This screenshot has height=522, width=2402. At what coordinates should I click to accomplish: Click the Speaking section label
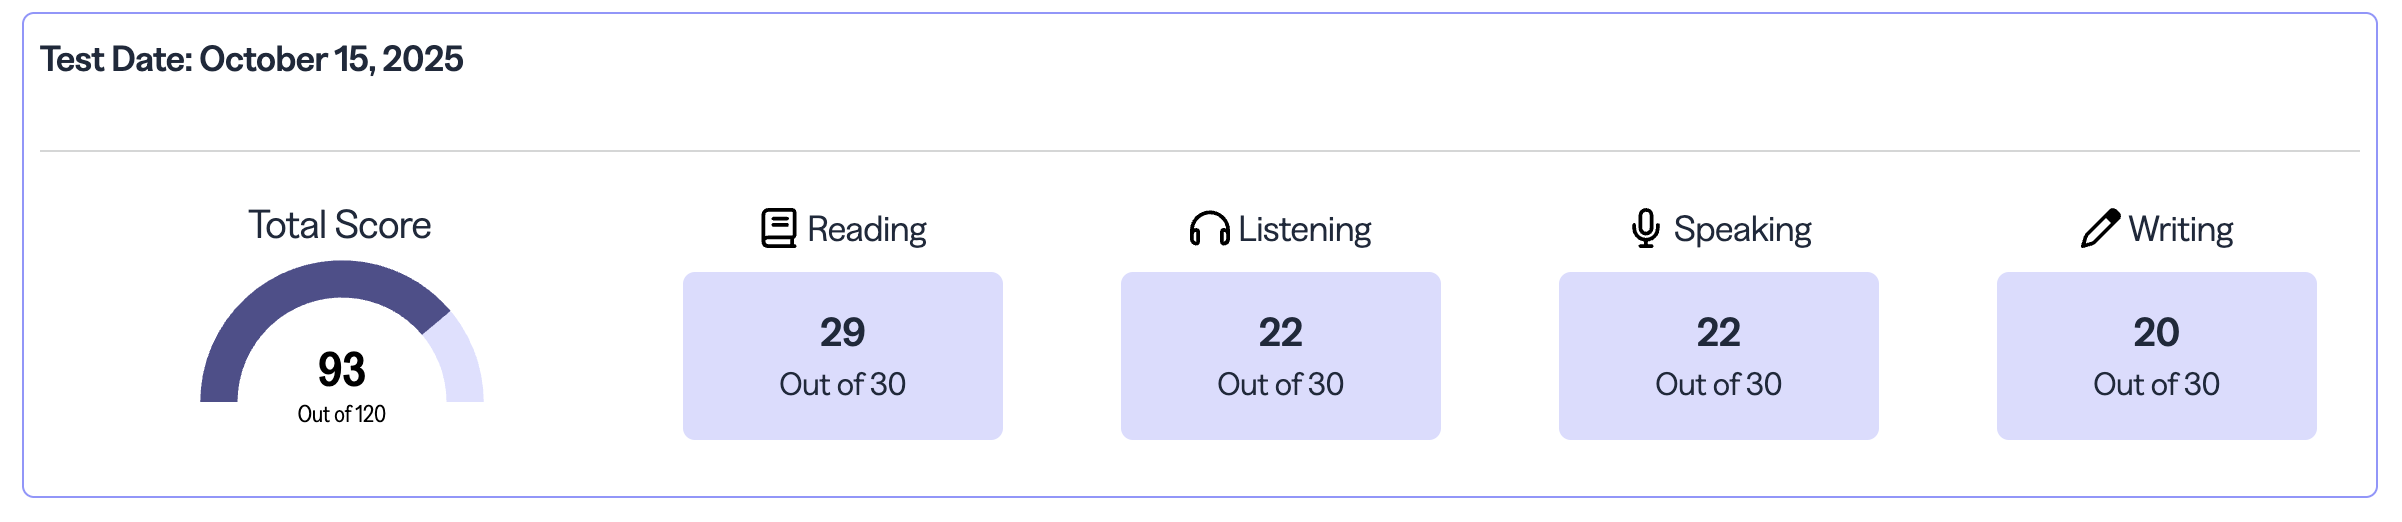click(x=1742, y=230)
